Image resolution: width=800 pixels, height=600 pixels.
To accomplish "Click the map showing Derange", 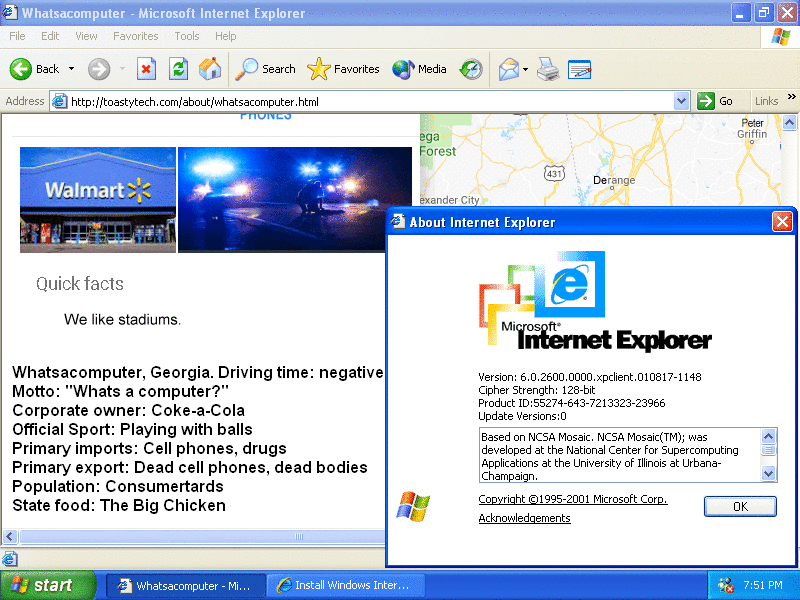I will coord(600,160).
